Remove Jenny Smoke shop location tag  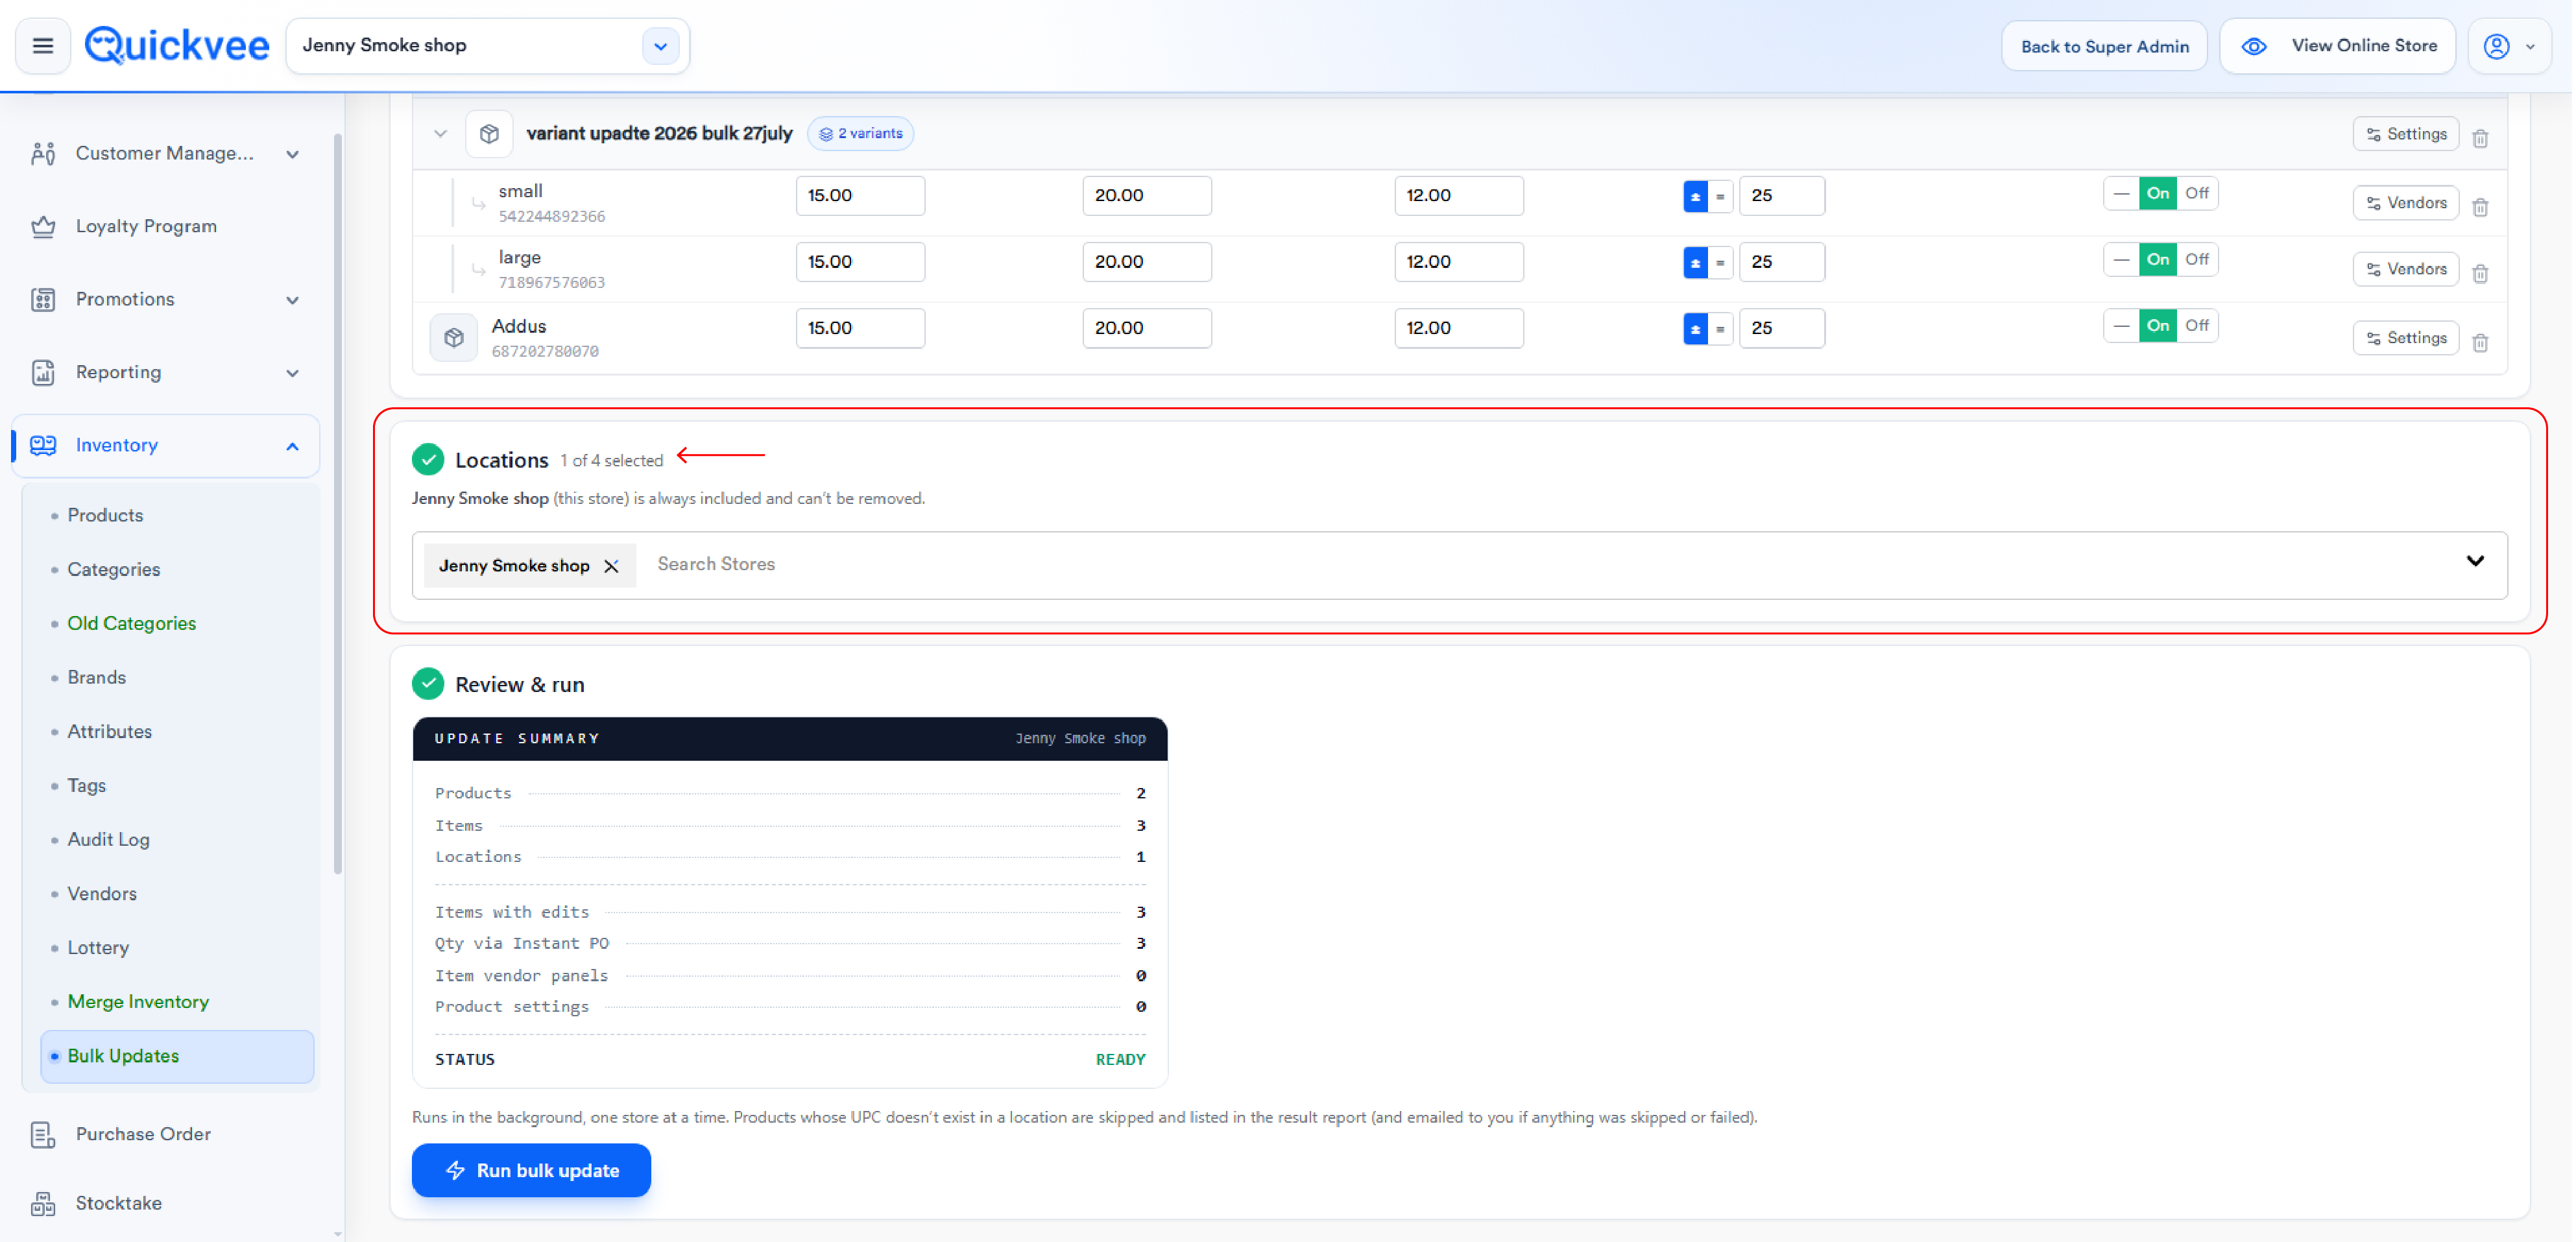click(x=611, y=566)
